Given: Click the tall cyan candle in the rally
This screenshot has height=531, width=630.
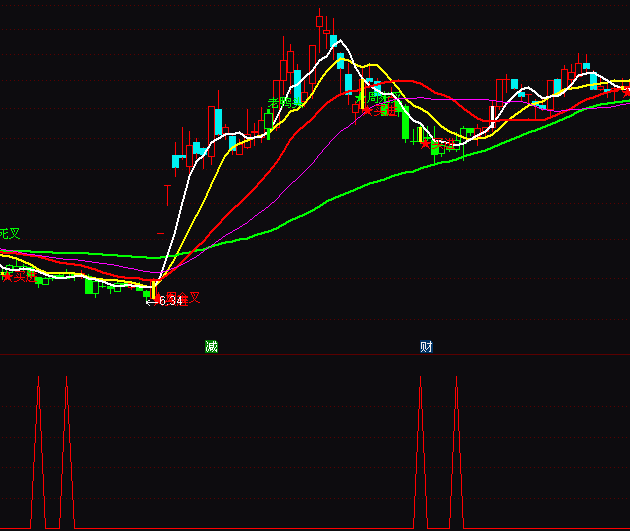Looking at the screenshot, I should tap(217, 123).
